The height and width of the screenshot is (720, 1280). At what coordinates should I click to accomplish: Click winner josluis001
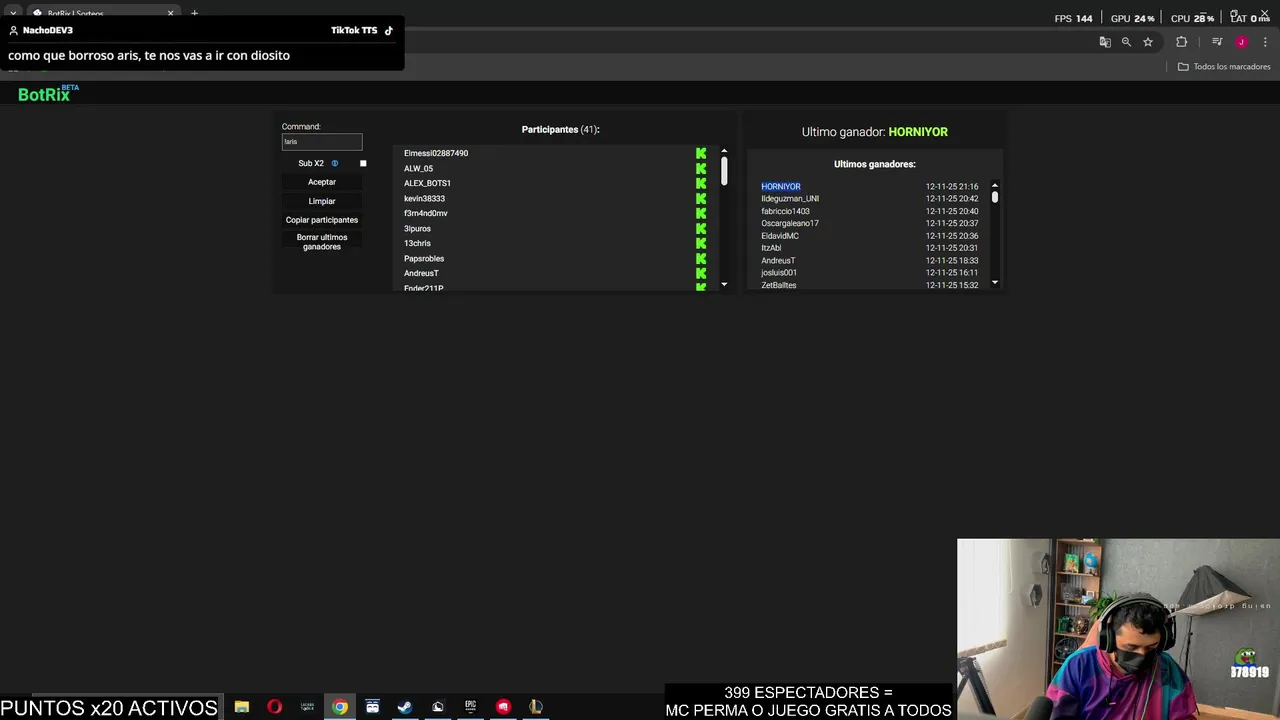point(779,272)
